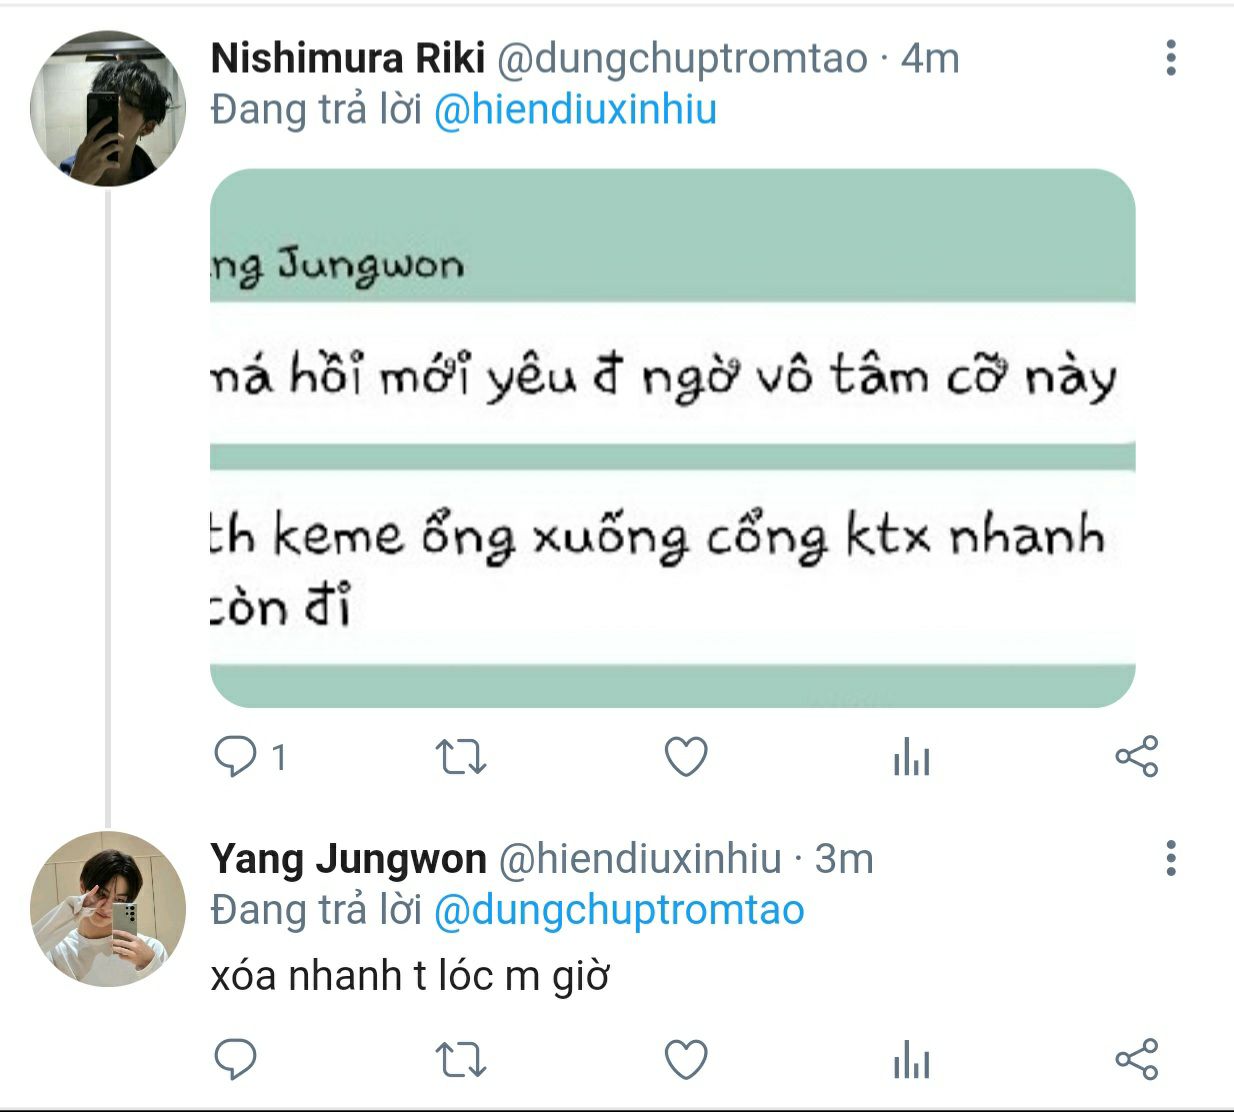Viewport: 1234px width, 1112px height.
Task: Open the 4m timestamp of the tweet
Action: 930,59
